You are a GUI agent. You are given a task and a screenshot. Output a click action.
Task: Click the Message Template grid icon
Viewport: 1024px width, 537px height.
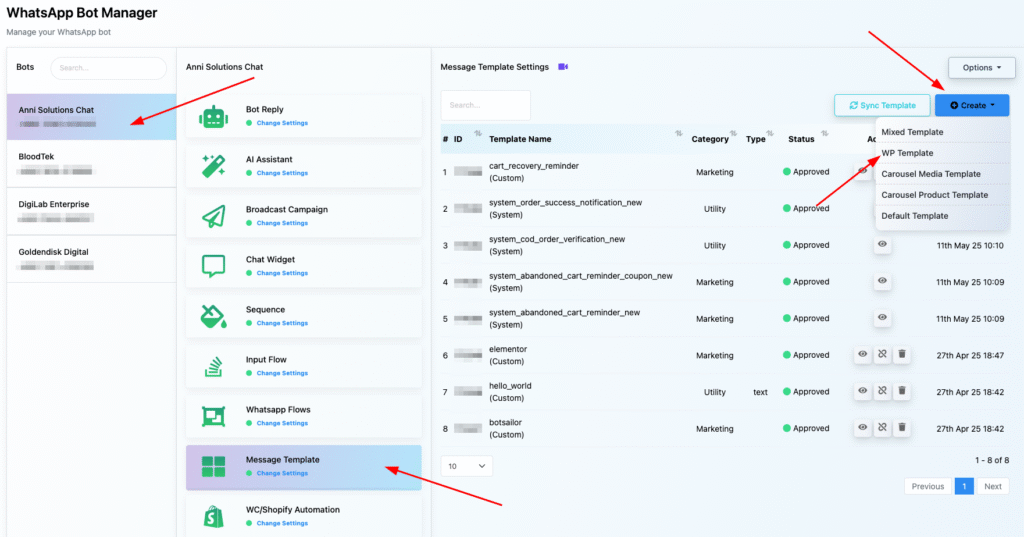pyautogui.click(x=214, y=466)
